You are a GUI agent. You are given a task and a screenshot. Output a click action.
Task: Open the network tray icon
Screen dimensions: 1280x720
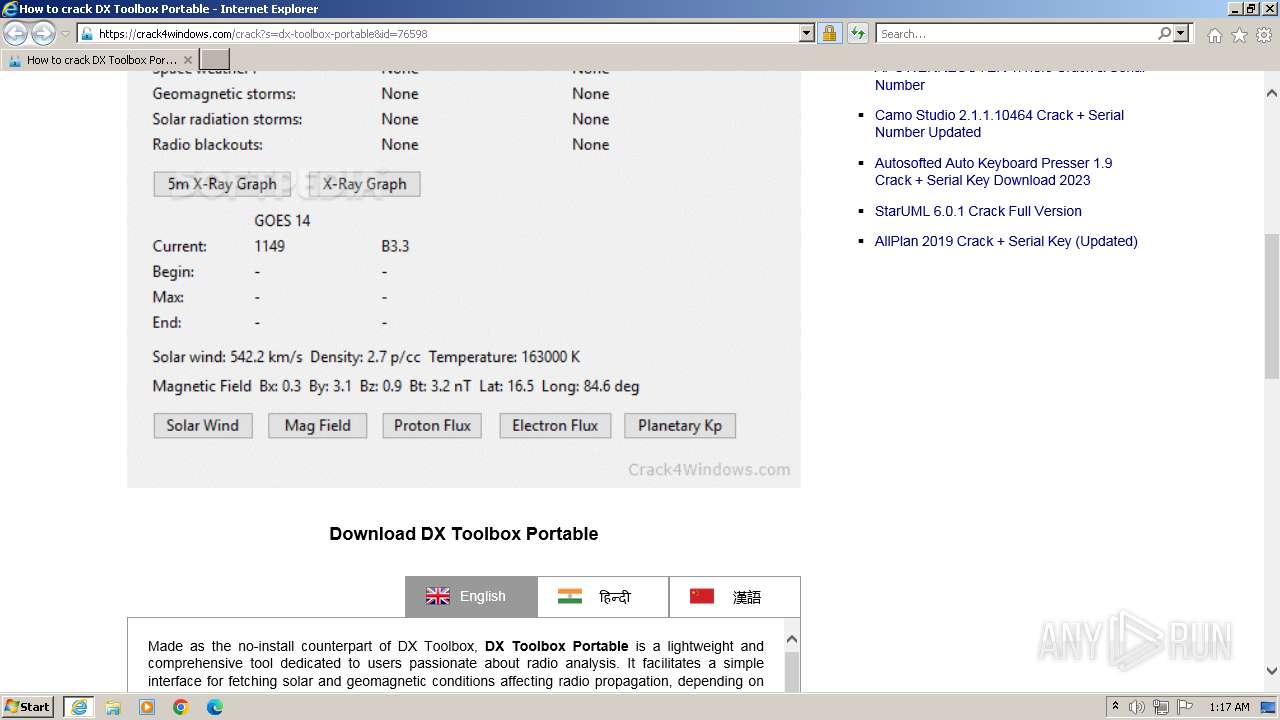point(1161,707)
